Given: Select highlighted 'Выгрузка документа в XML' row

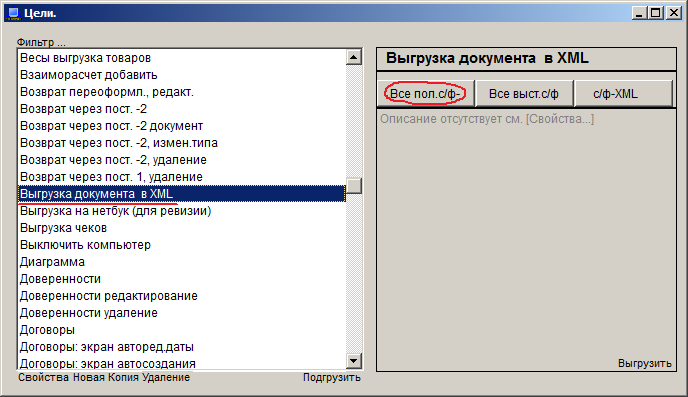Looking at the screenshot, I should (x=182, y=194).
